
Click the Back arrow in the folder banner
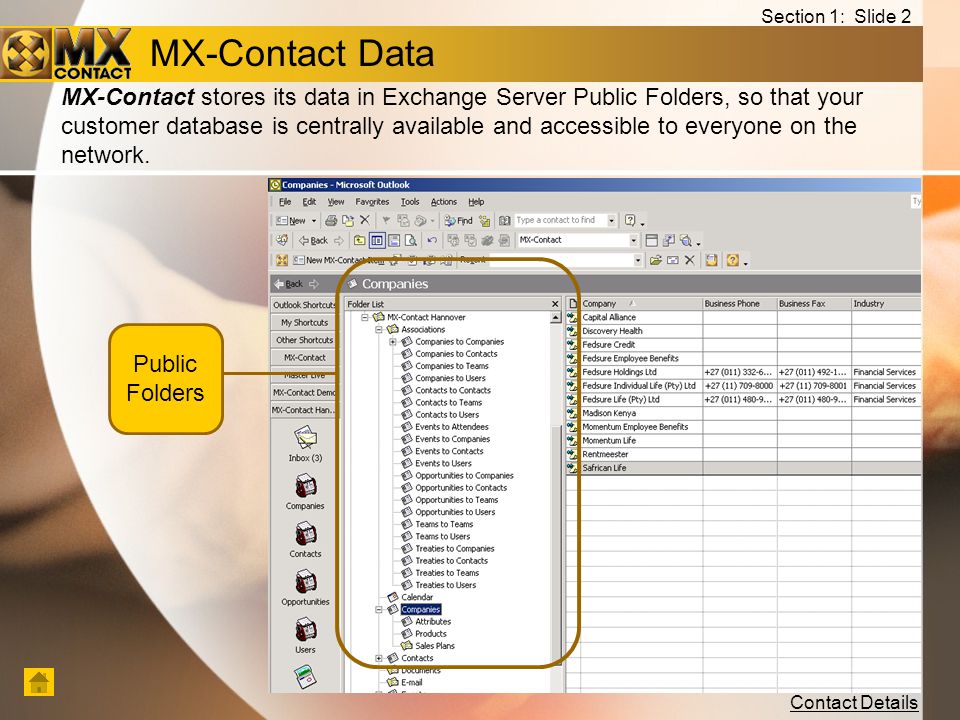pos(287,283)
